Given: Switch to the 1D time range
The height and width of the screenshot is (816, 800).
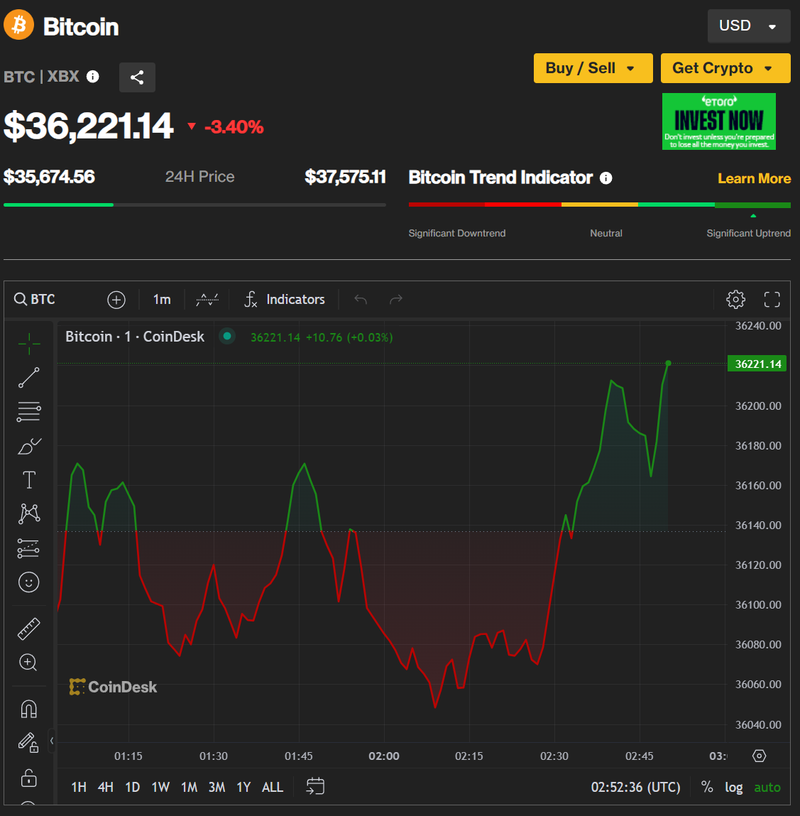Looking at the screenshot, I should coord(132,787).
